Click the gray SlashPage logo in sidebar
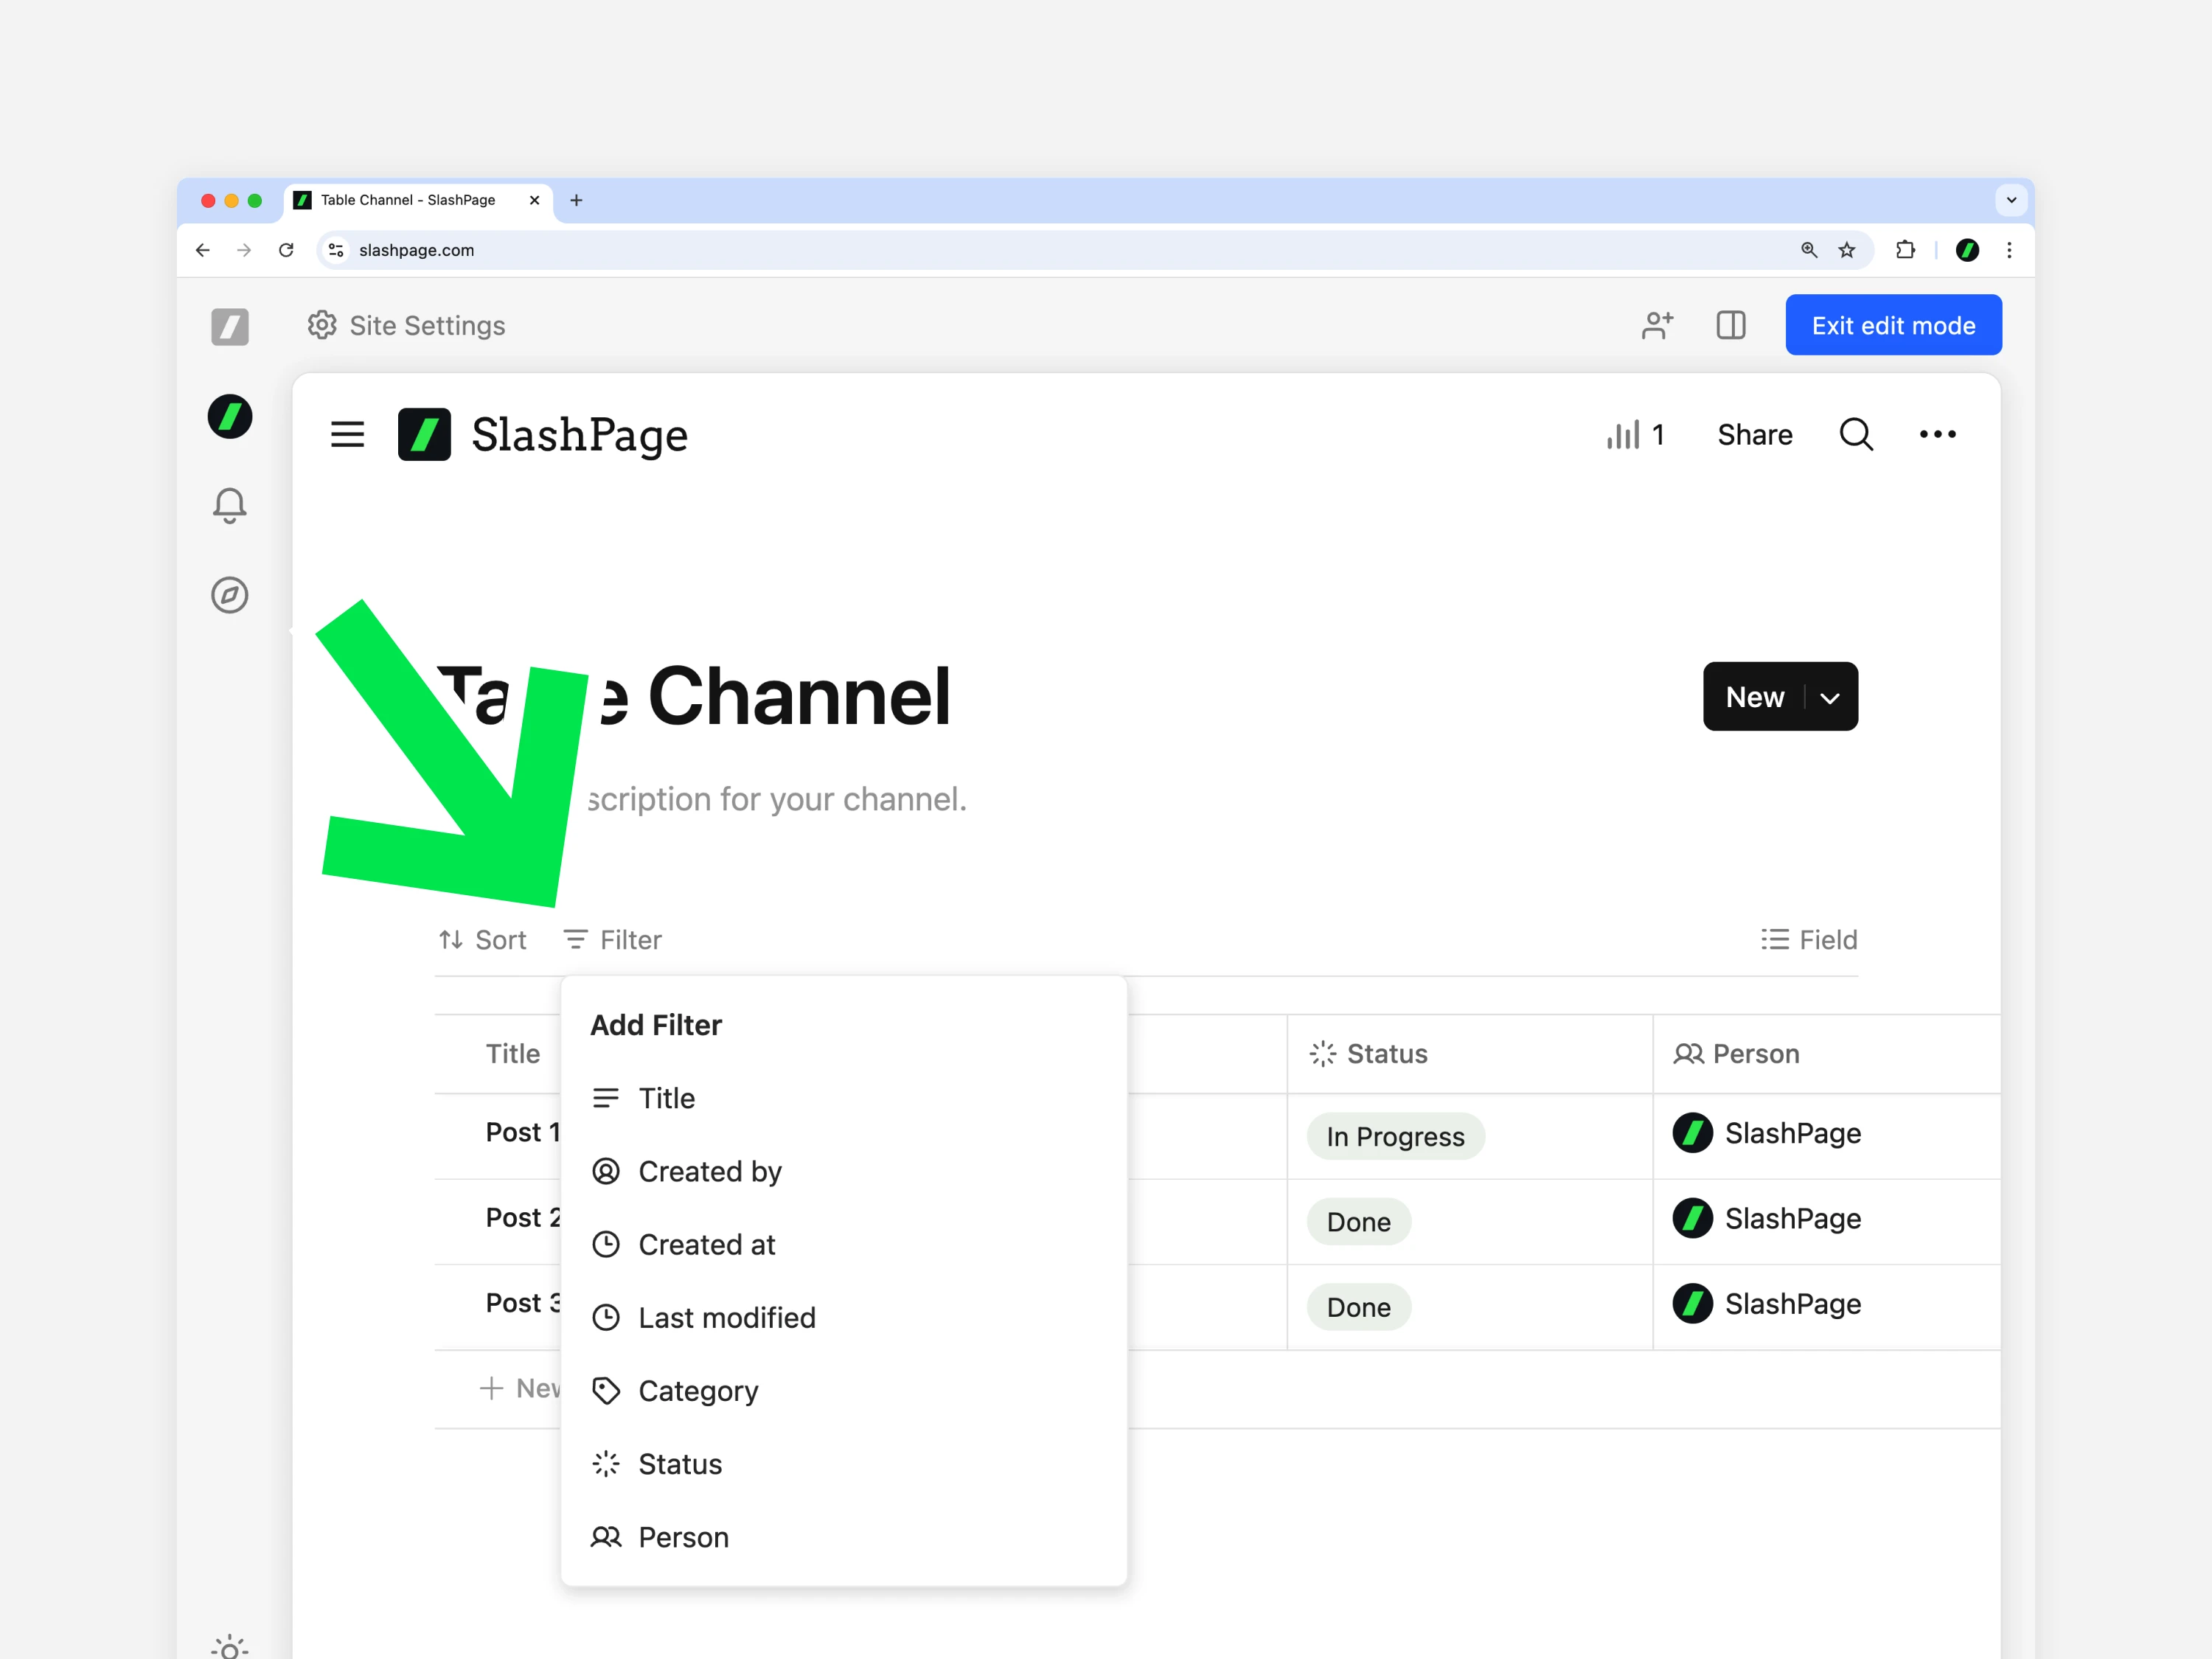This screenshot has height=1659, width=2212. (x=230, y=327)
